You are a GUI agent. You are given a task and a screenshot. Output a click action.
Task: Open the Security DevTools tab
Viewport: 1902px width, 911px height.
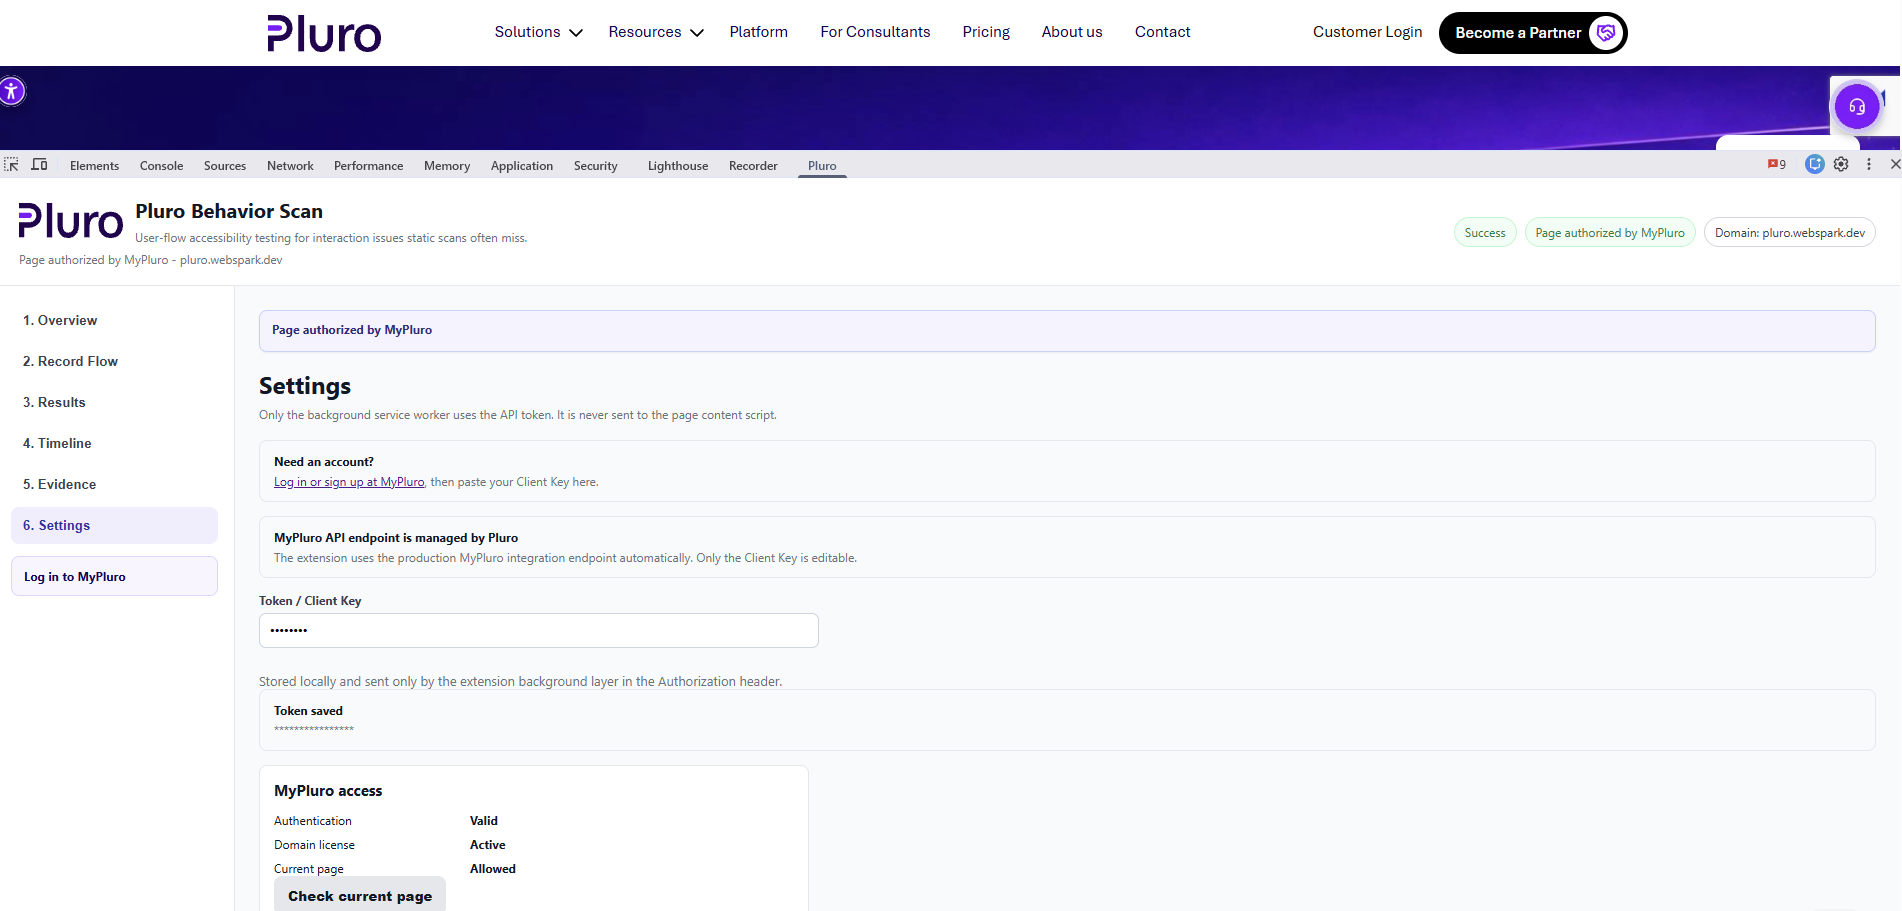pos(596,166)
